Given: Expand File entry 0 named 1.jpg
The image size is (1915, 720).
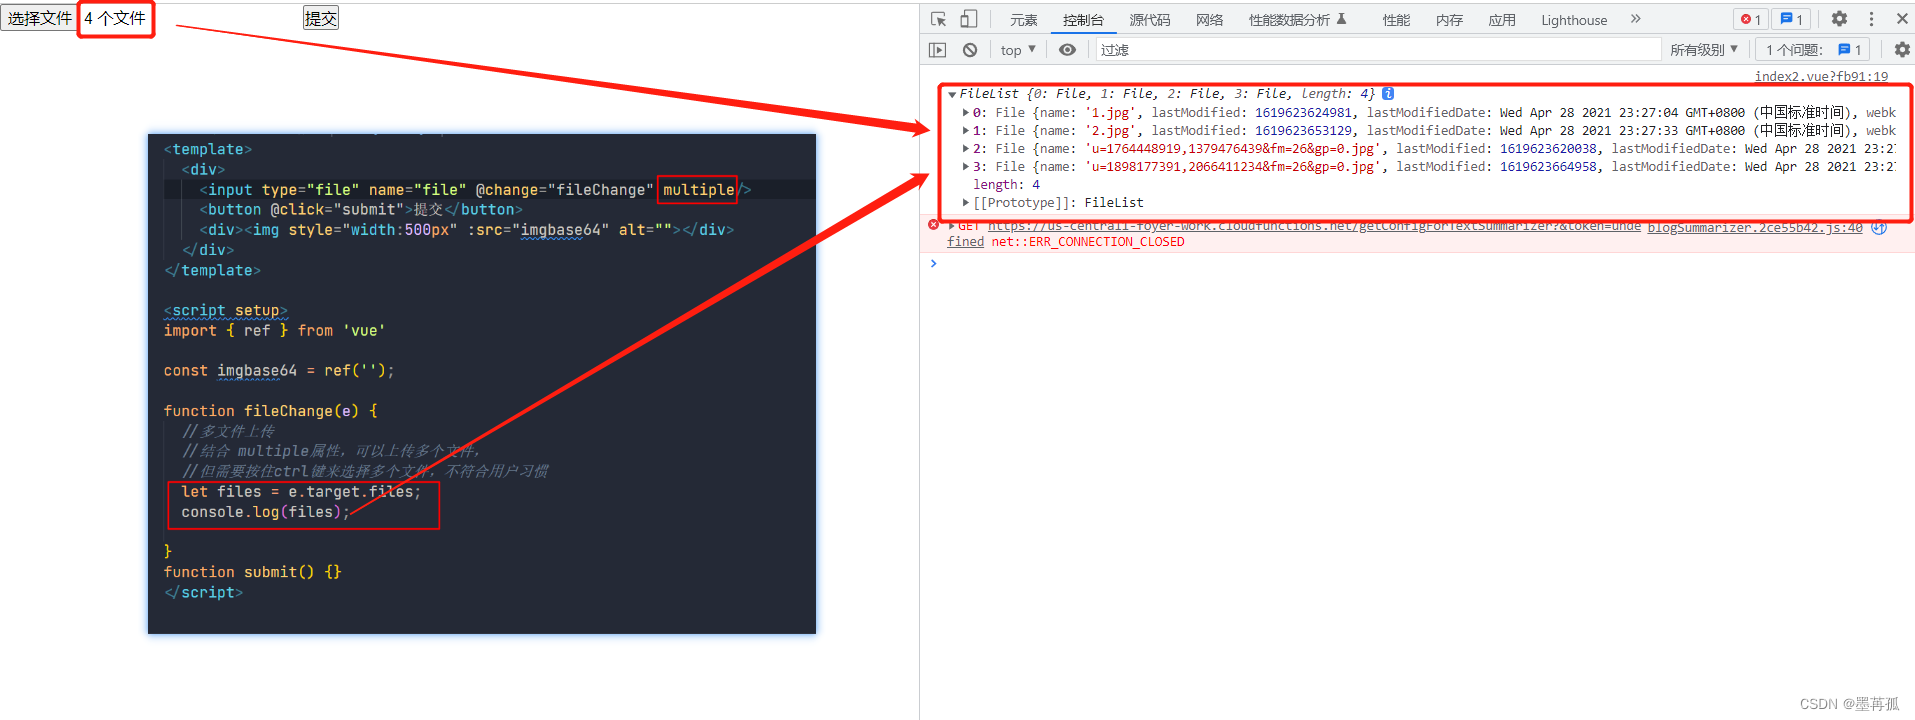Looking at the screenshot, I should click(x=965, y=113).
